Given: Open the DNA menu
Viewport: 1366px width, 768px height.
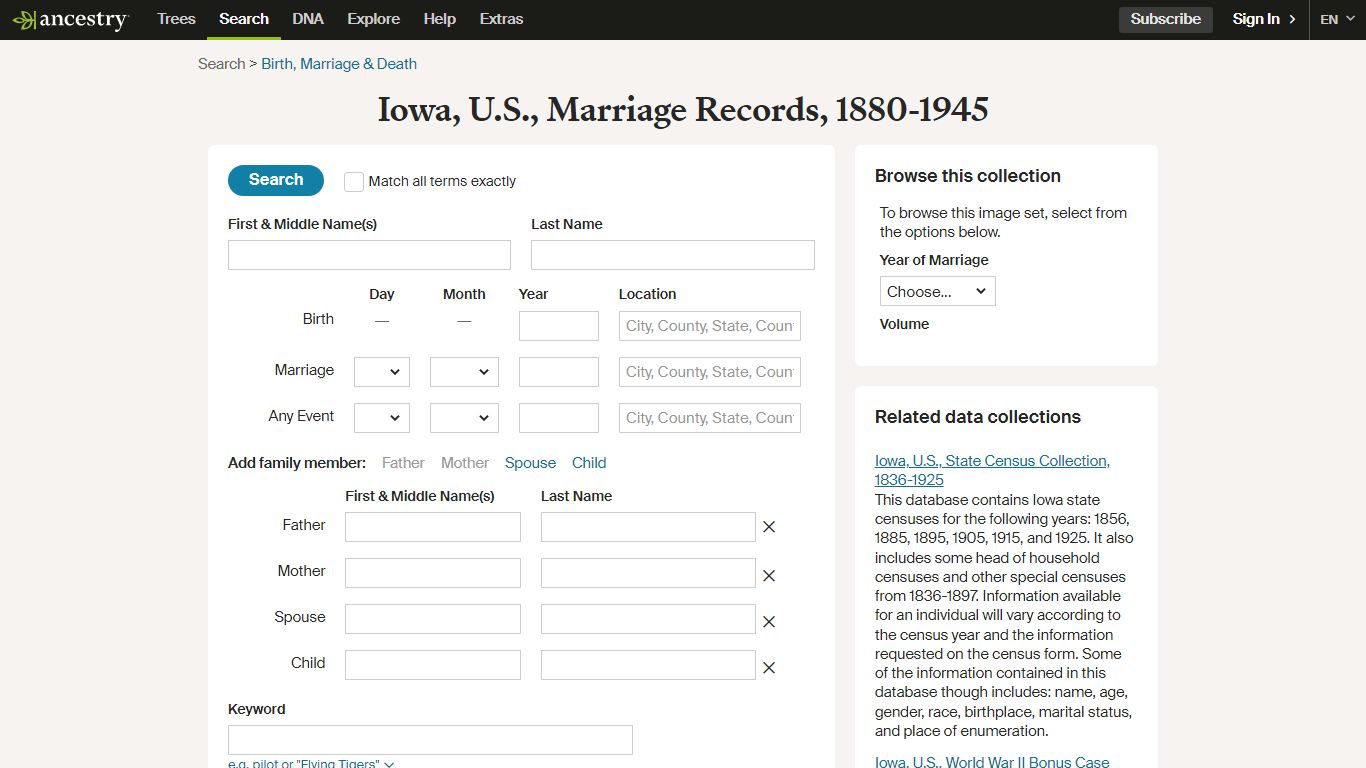Looking at the screenshot, I should point(308,19).
